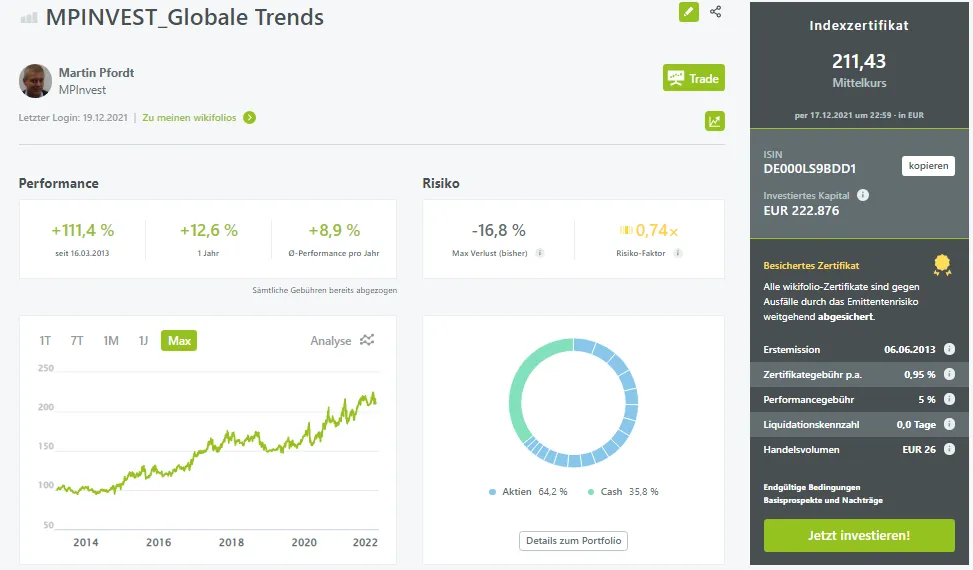This screenshot has height=570, width=973.
Task: Open the Analyse link
Action: tap(331, 341)
